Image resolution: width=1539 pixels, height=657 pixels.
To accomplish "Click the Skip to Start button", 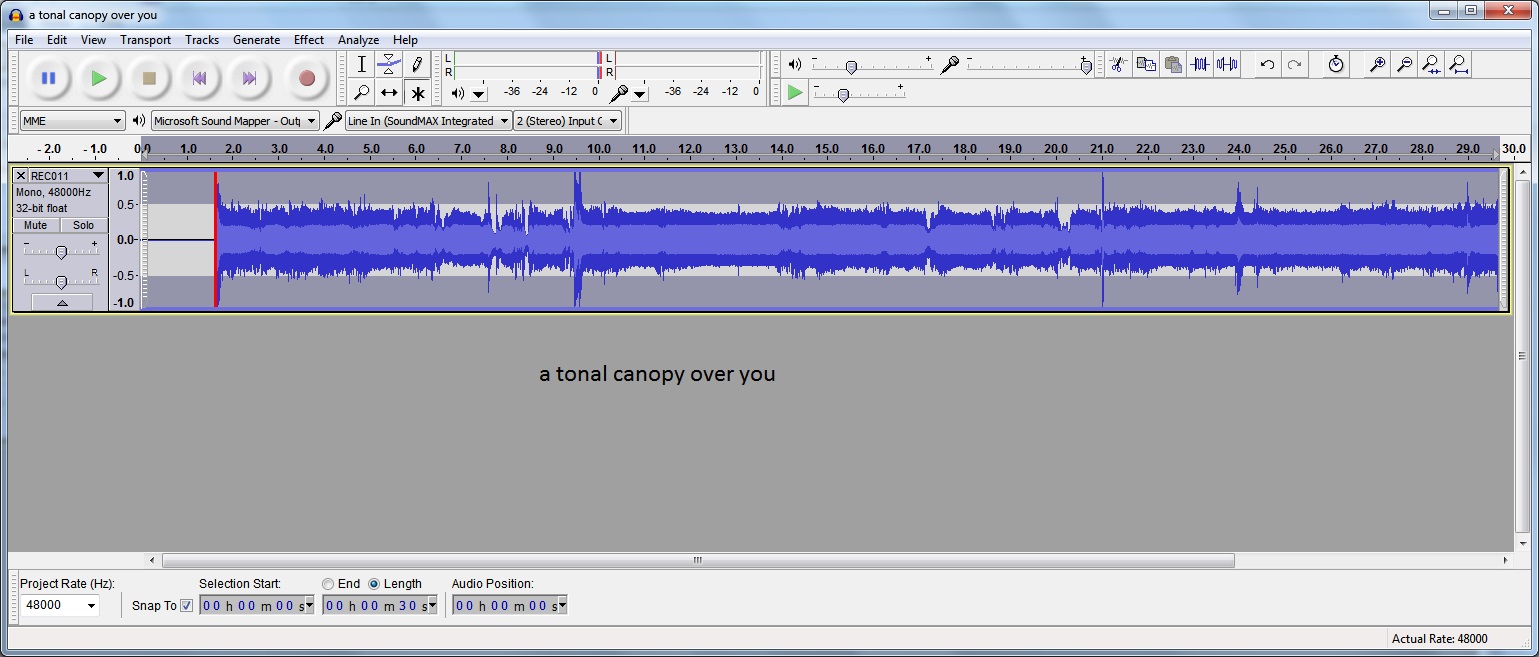I will tap(199, 78).
